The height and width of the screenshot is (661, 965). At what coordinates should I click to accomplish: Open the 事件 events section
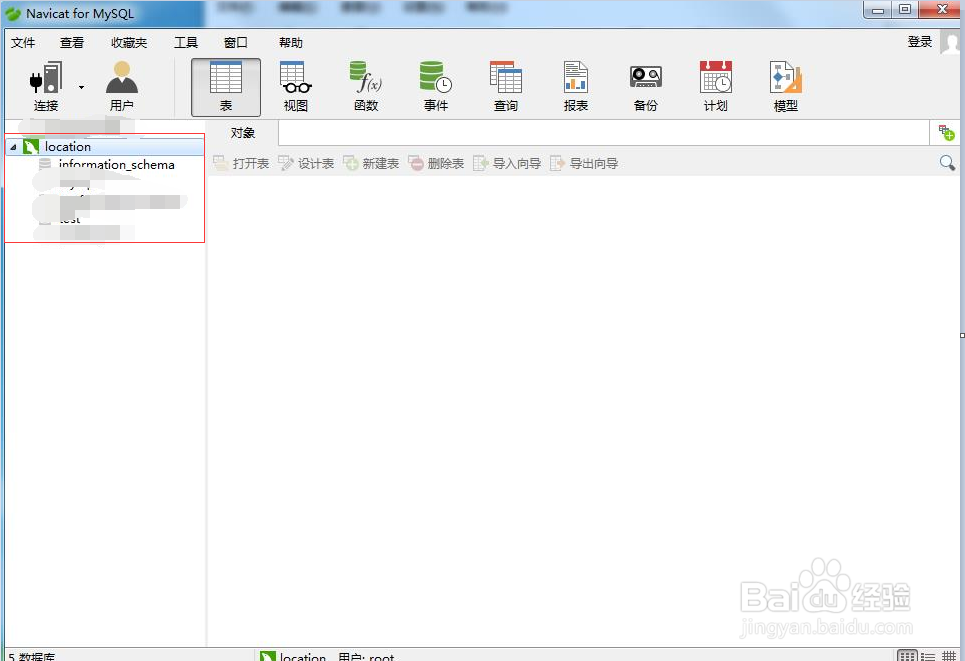tap(436, 87)
